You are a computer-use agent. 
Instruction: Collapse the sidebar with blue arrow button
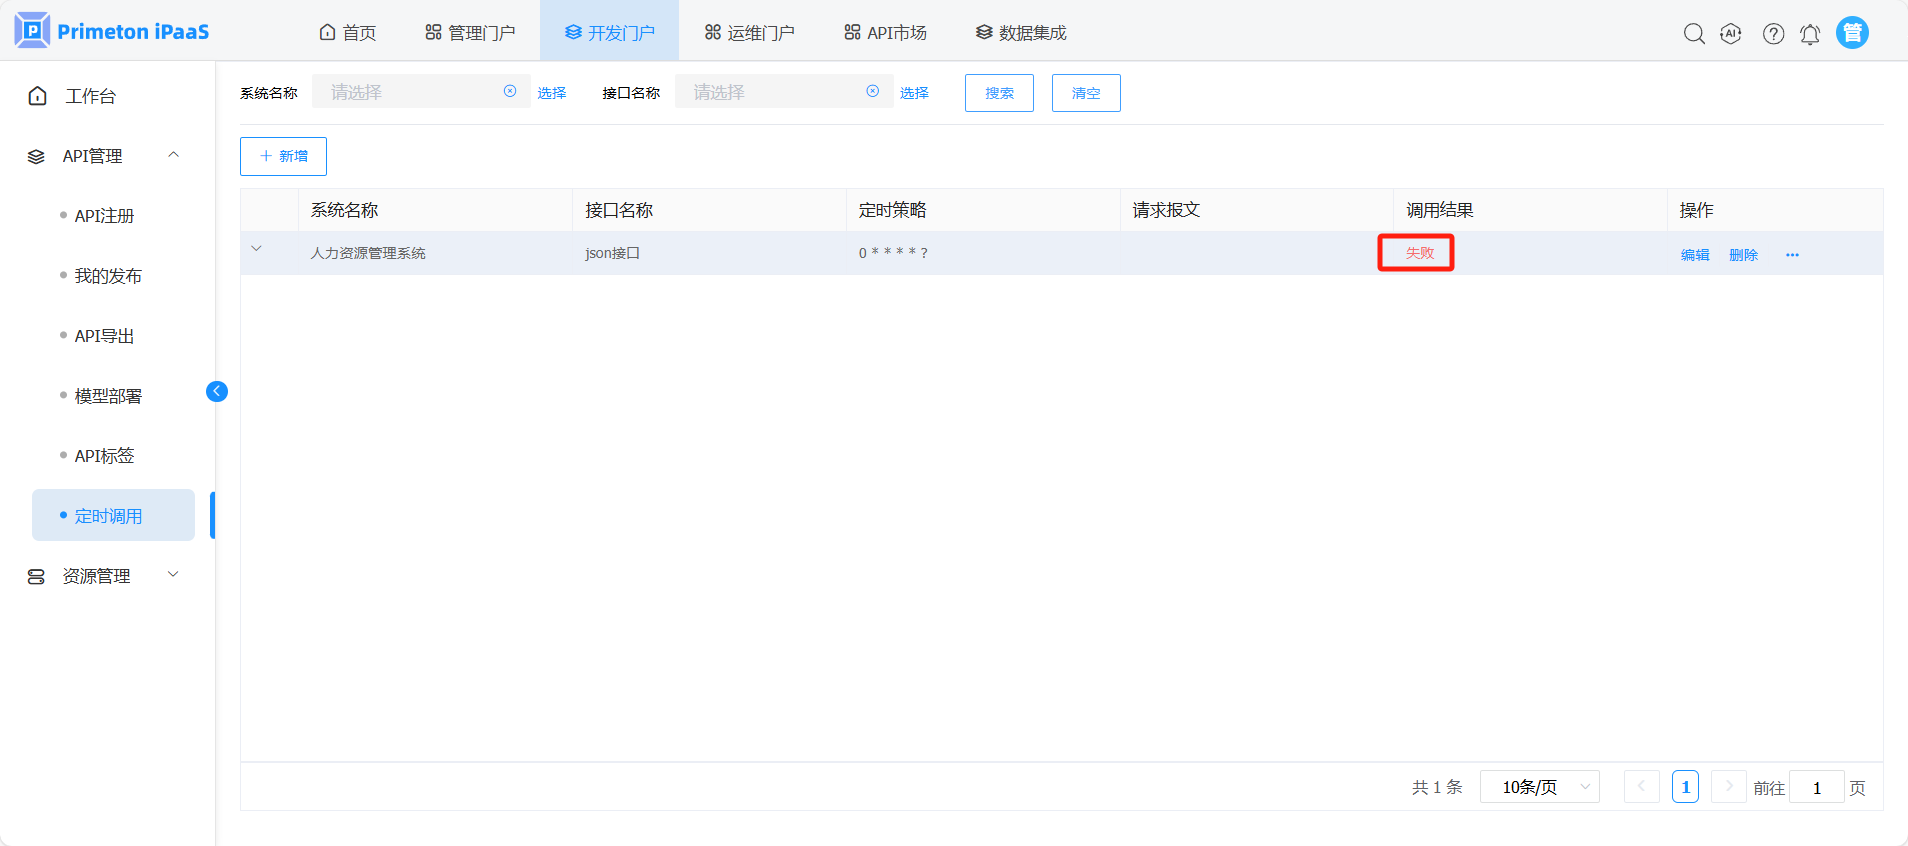pyautogui.click(x=217, y=391)
